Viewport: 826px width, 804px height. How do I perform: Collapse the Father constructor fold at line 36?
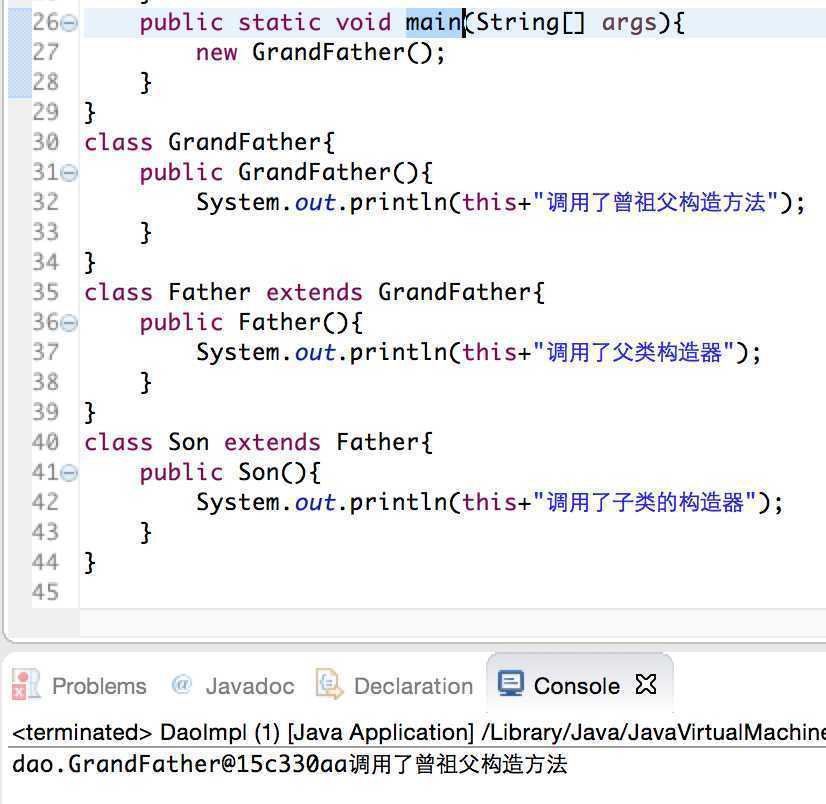pos(70,322)
